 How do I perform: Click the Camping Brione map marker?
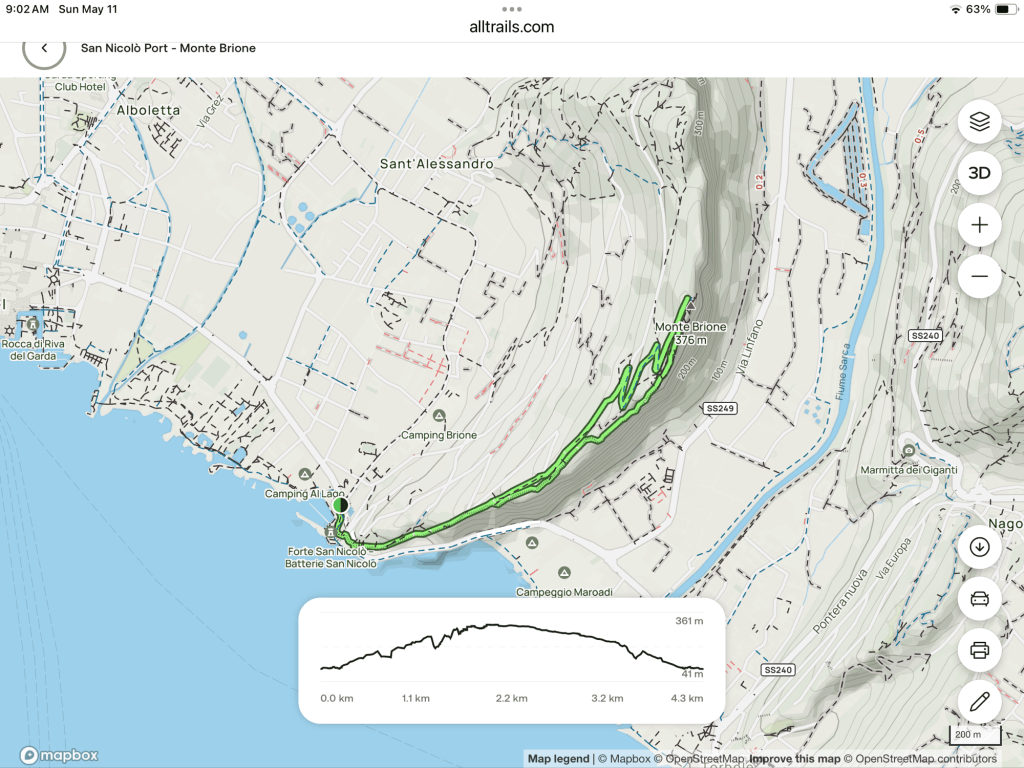click(x=439, y=415)
